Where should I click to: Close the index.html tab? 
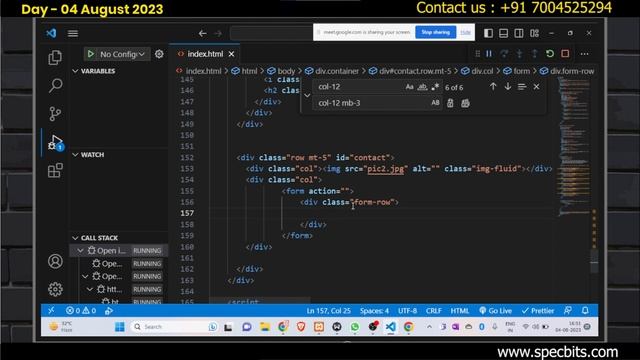click(x=231, y=54)
